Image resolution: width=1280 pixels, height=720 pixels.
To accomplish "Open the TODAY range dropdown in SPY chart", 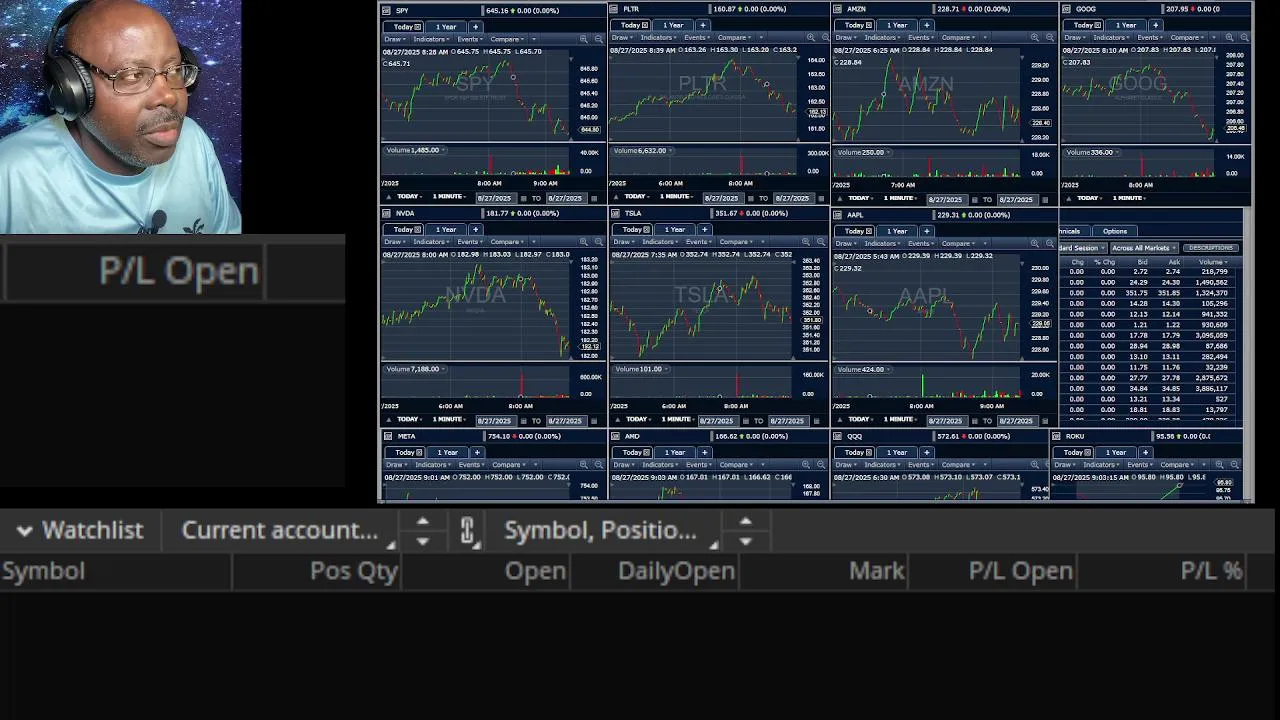I will click(x=411, y=197).
